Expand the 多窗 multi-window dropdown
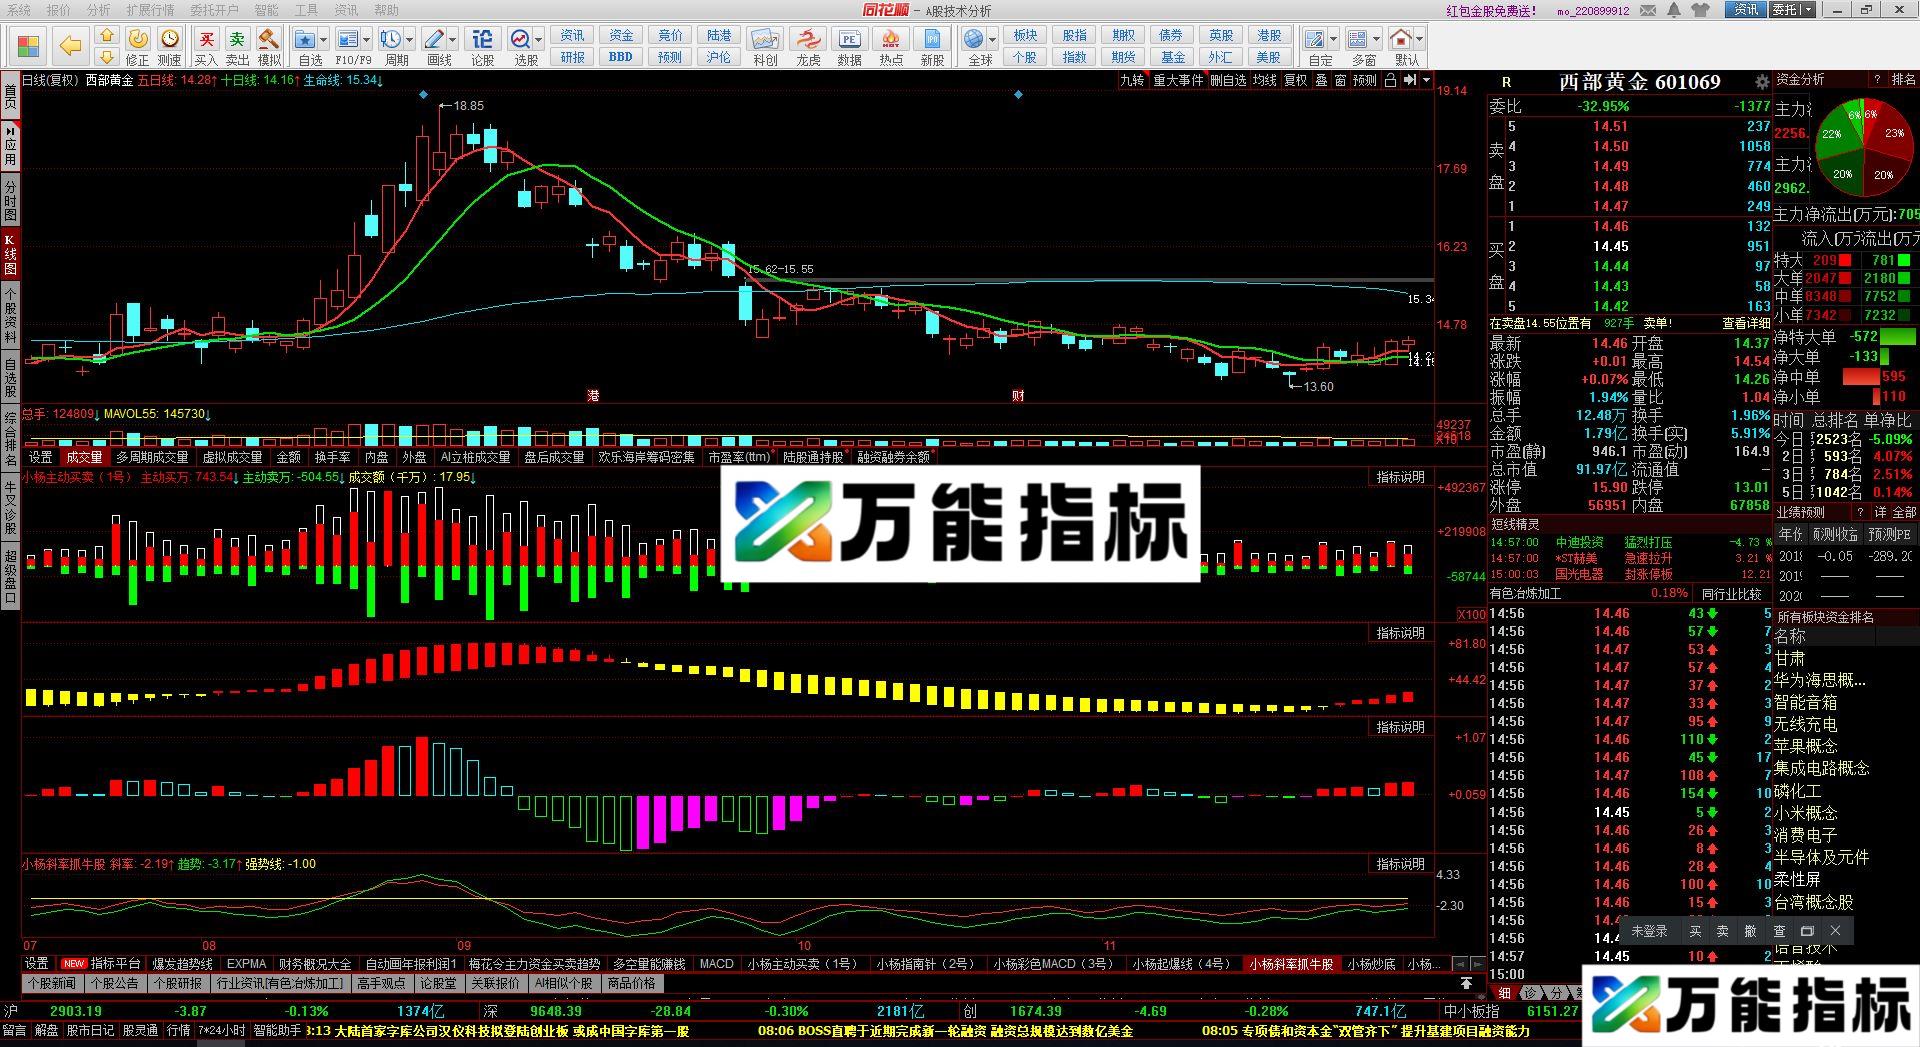1920x1047 pixels. [x=1377, y=40]
